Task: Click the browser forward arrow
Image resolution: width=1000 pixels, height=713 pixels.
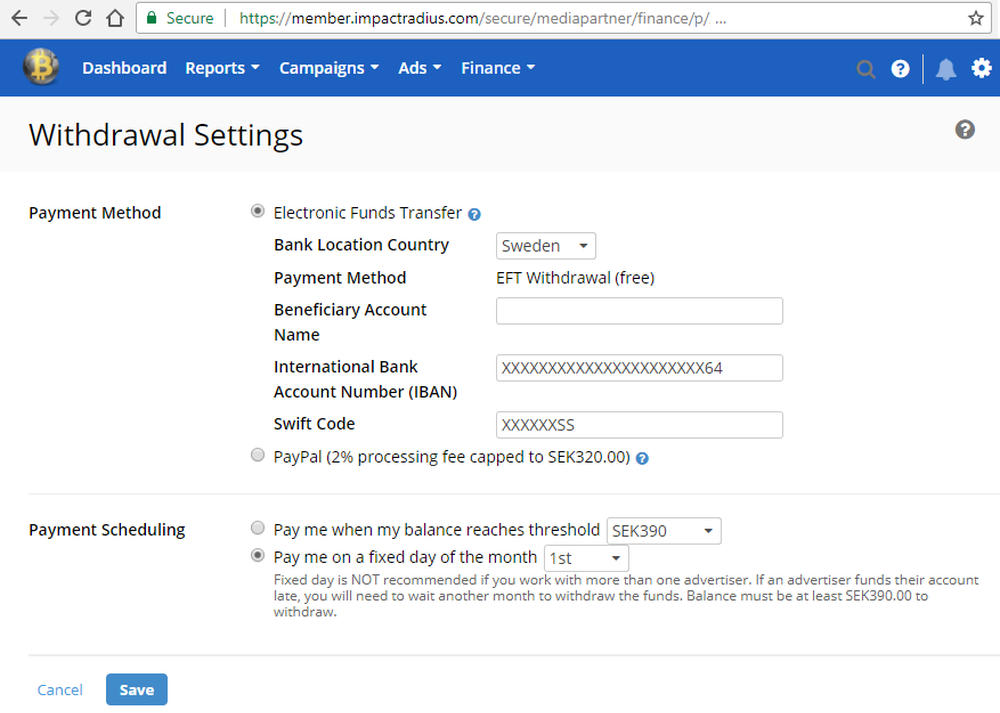Action: (x=51, y=18)
